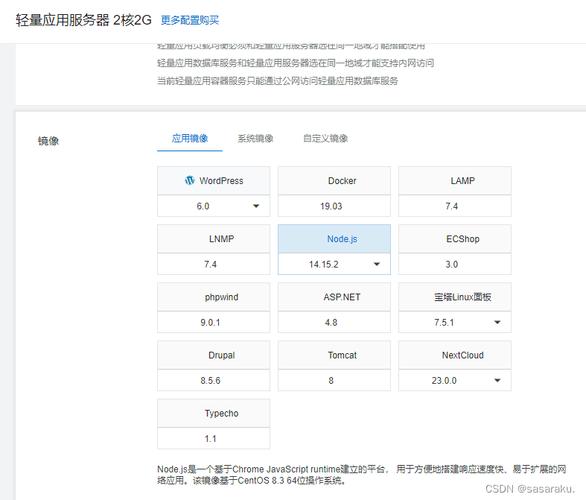Click the Tomcat 8 version field
Viewport: 586px width, 500px height.
(334, 380)
